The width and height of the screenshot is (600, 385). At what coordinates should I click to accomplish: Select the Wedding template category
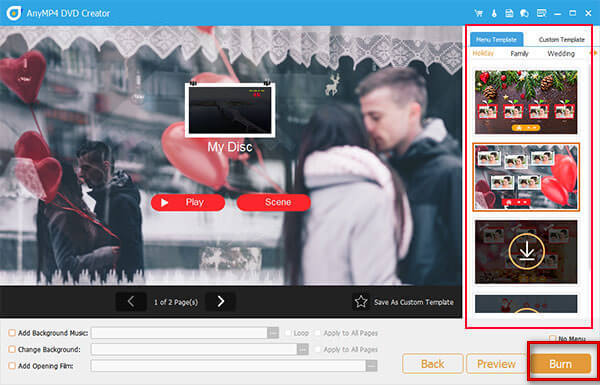click(x=561, y=54)
